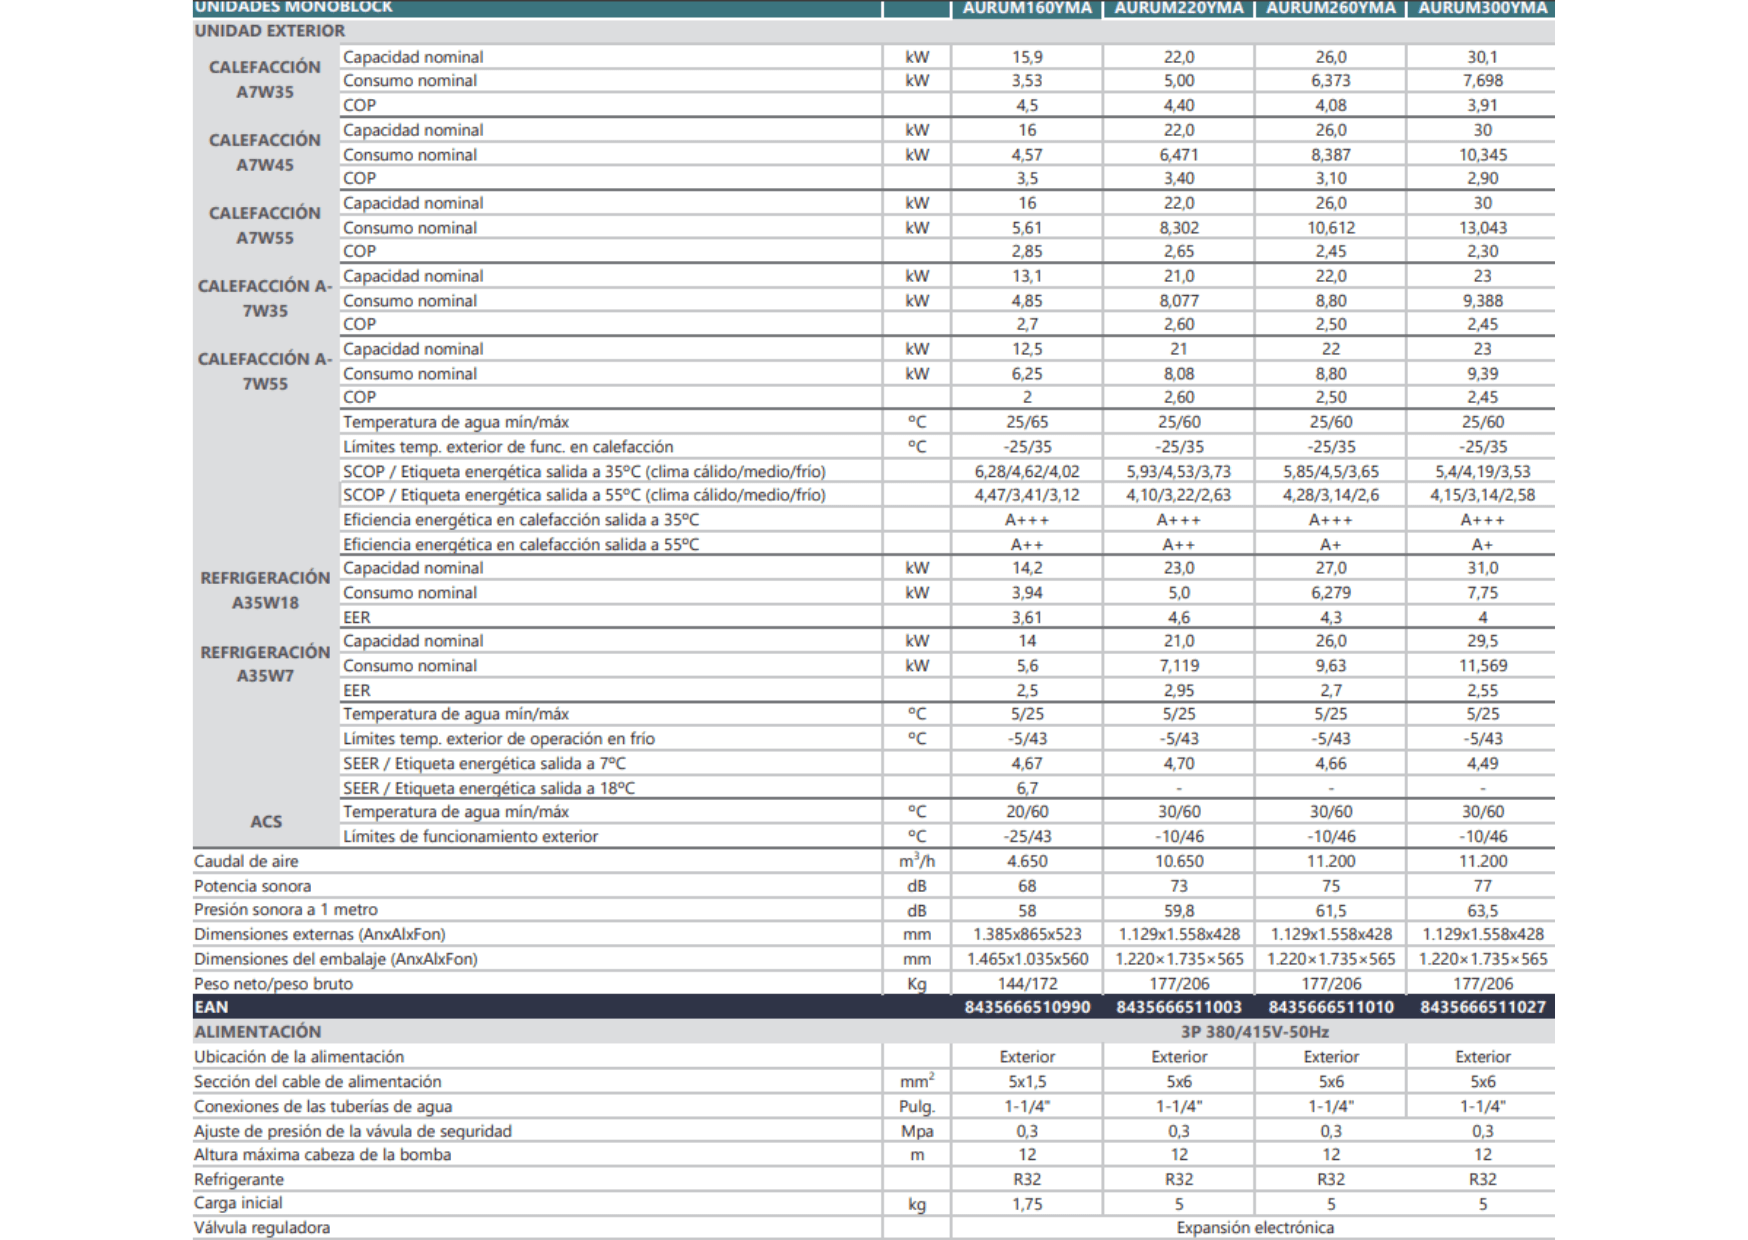Click 'Ubicación de la alimentación' label
This screenshot has width=1748, height=1240.
tap(299, 1057)
